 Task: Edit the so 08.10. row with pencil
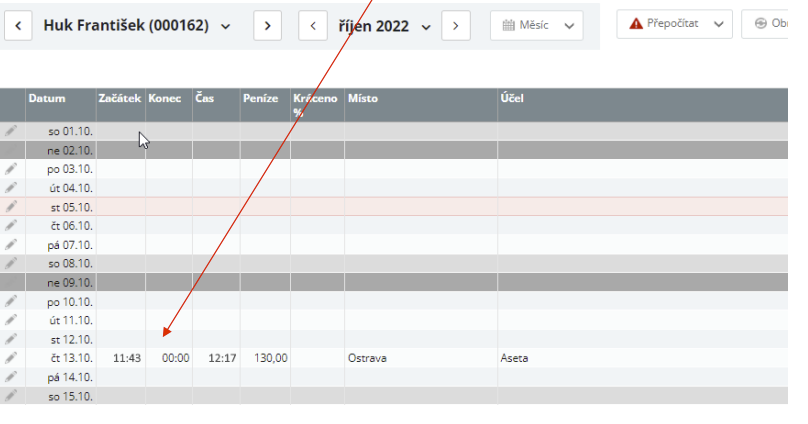[x=11, y=263]
